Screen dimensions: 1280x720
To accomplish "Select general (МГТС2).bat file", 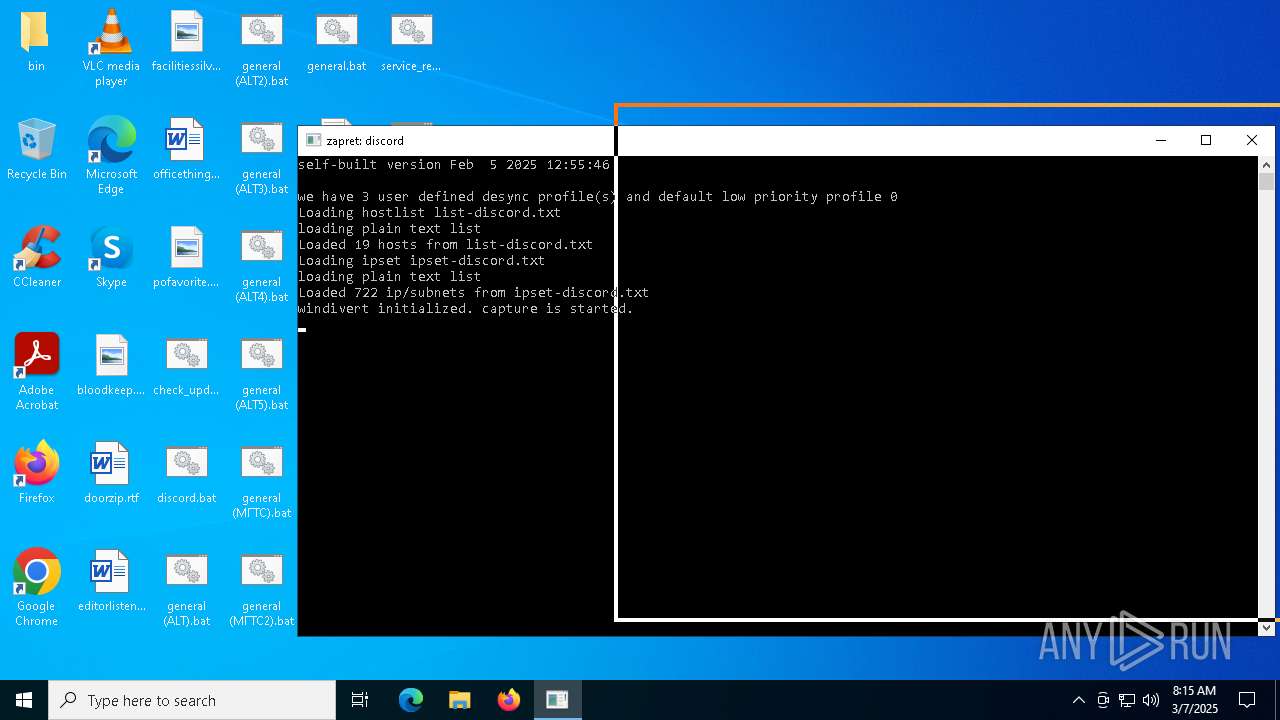I will 261,587.
